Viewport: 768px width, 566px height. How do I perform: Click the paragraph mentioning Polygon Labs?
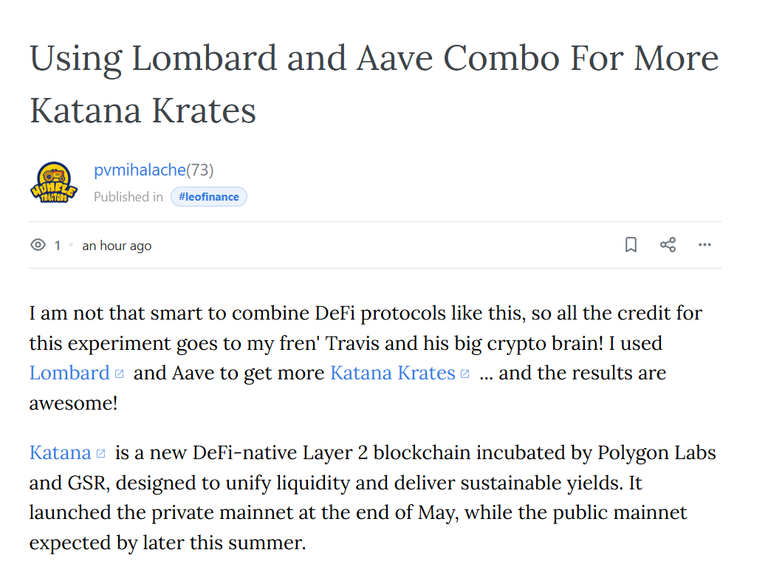point(372,497)
